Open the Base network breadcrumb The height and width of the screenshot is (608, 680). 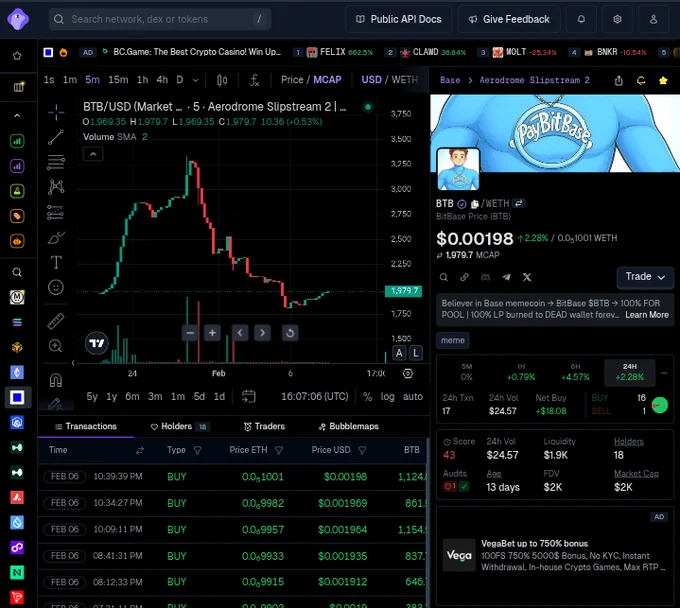pyautogui.click(x=450, y=80)
